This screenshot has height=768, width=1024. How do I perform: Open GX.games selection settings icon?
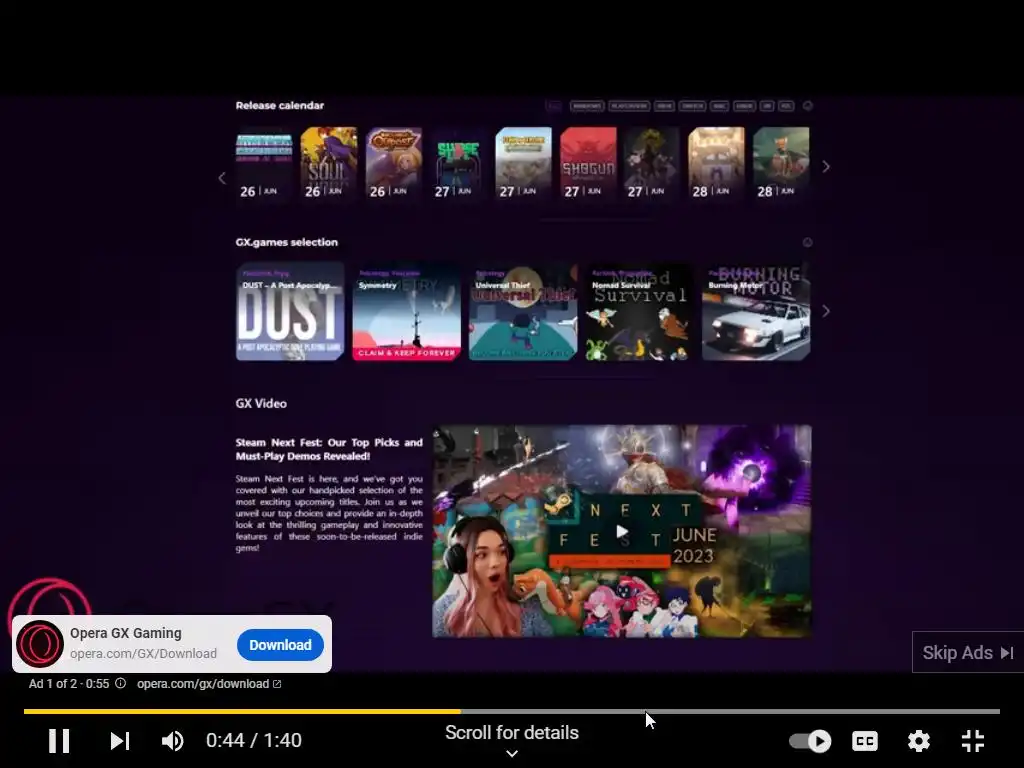tap(807, 242)
